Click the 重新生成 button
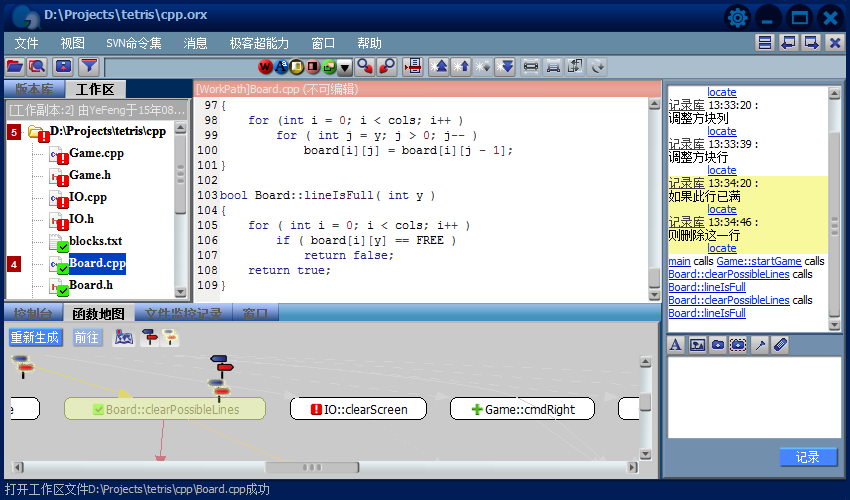This screenshot has width=850, height=500. 35,338
